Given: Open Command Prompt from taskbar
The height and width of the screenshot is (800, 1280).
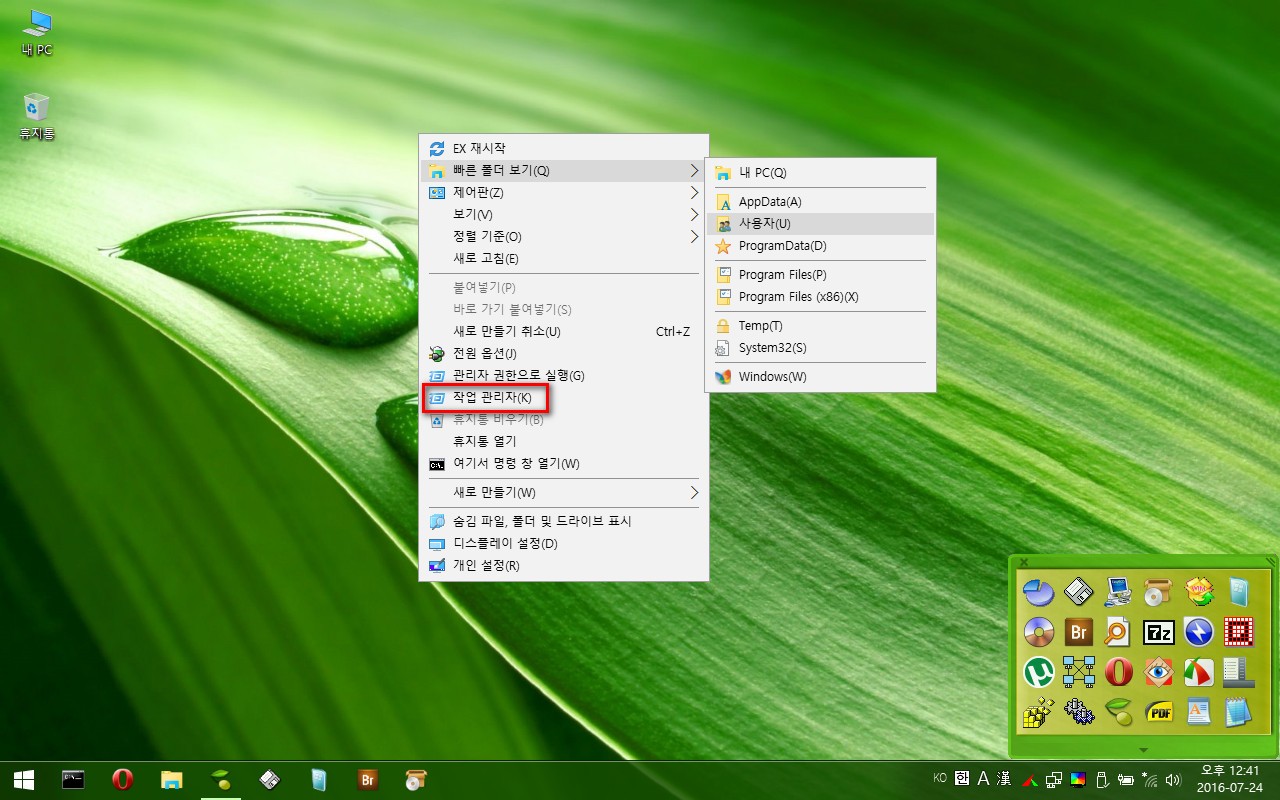Looking at the screenshot, I should point(73,780).
